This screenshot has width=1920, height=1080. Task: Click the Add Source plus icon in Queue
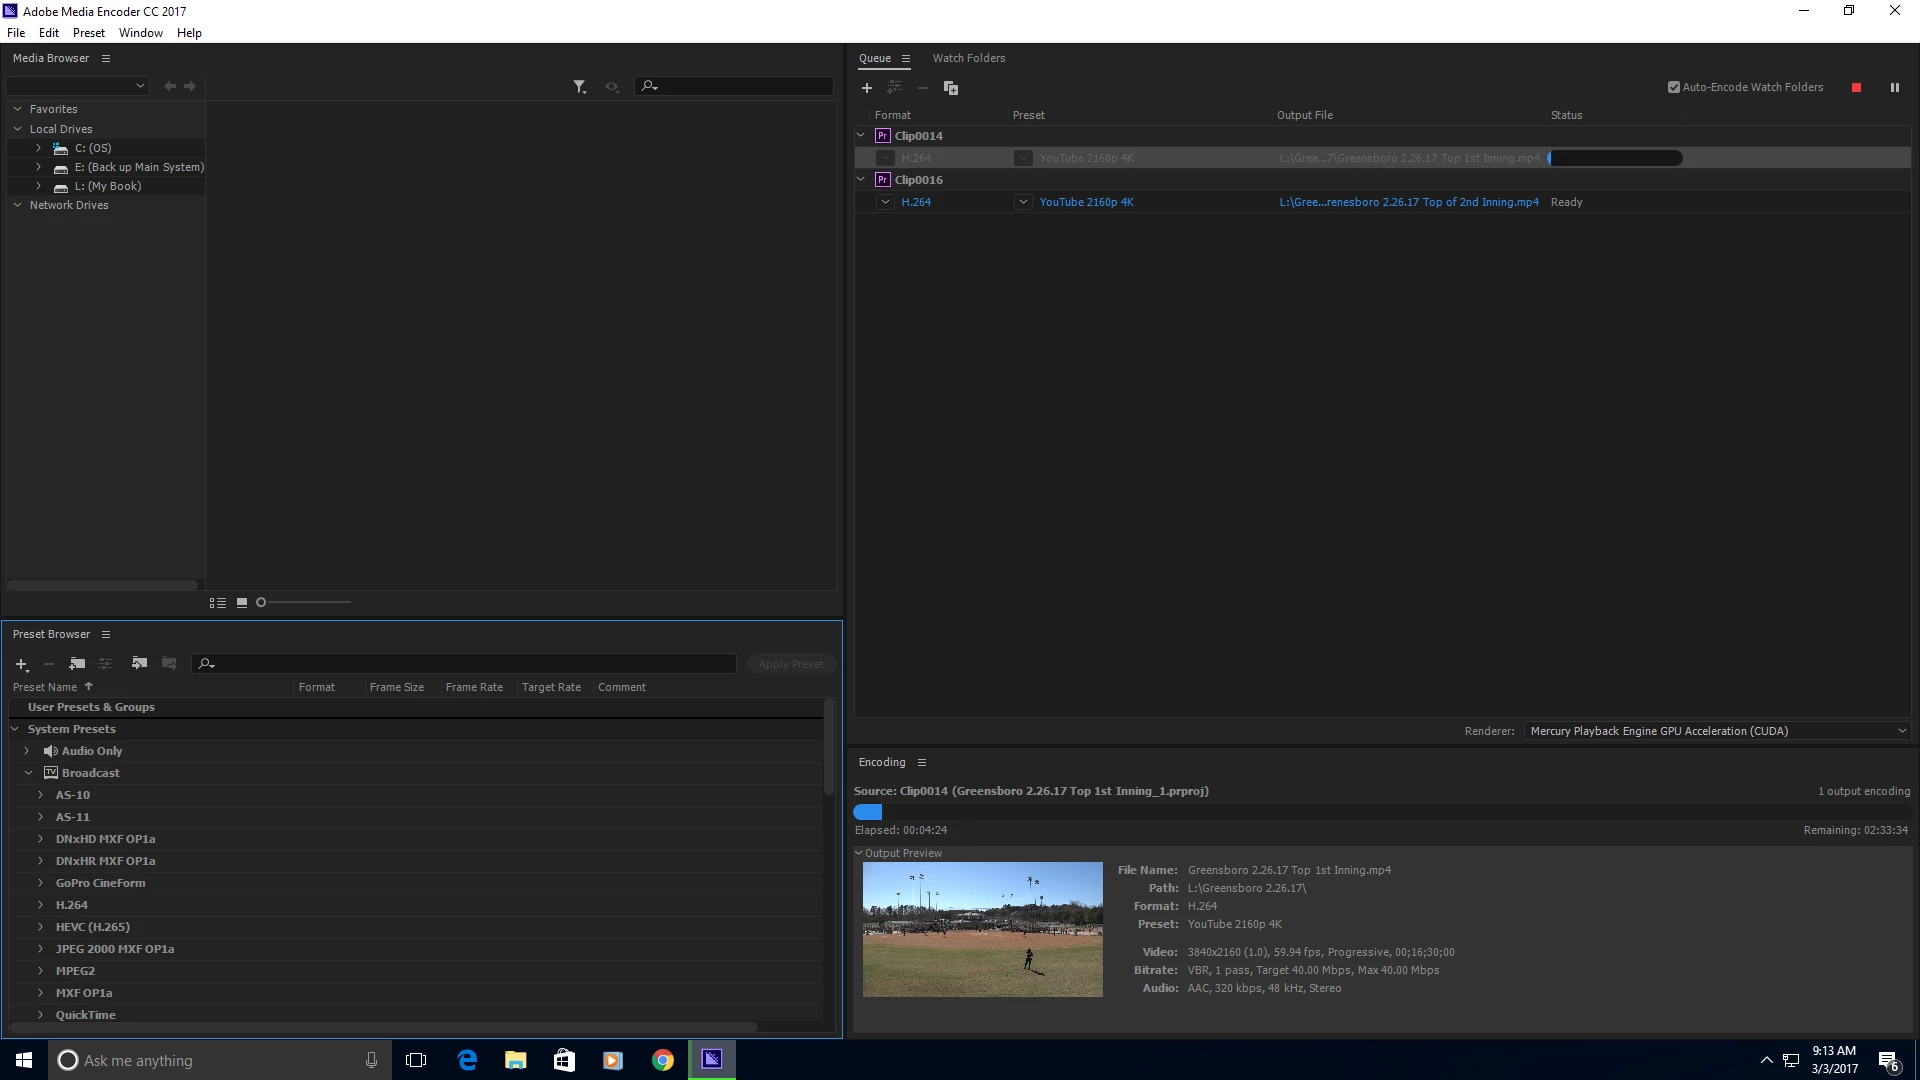(x=867, y=88)
